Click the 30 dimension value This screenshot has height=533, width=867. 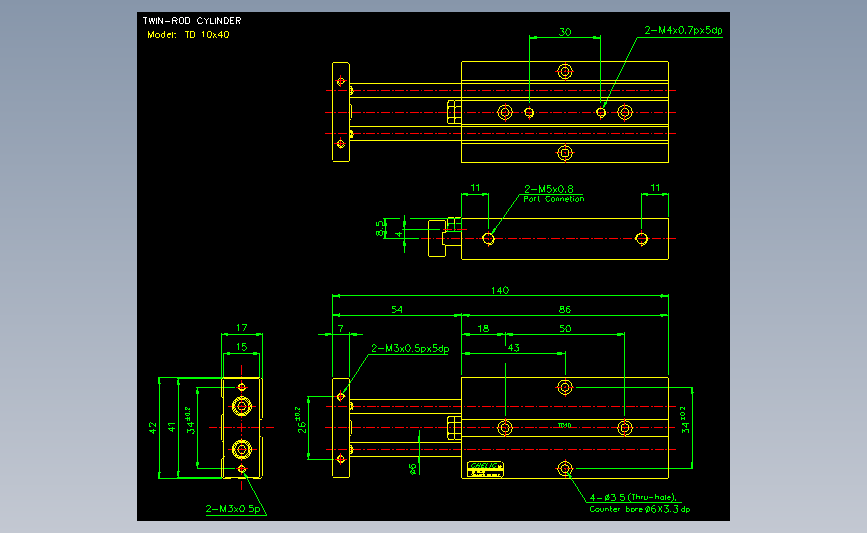coord(565,32)
